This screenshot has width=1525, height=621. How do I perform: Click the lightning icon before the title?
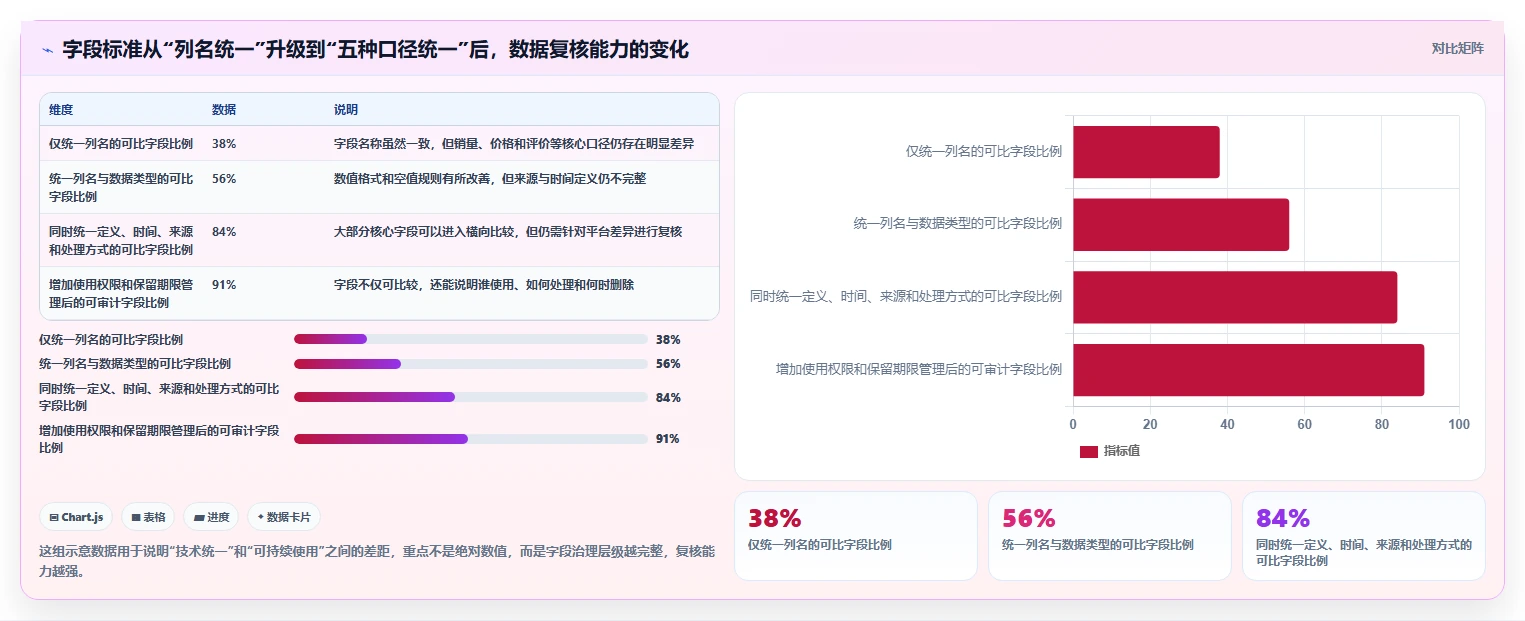(47, 50)
